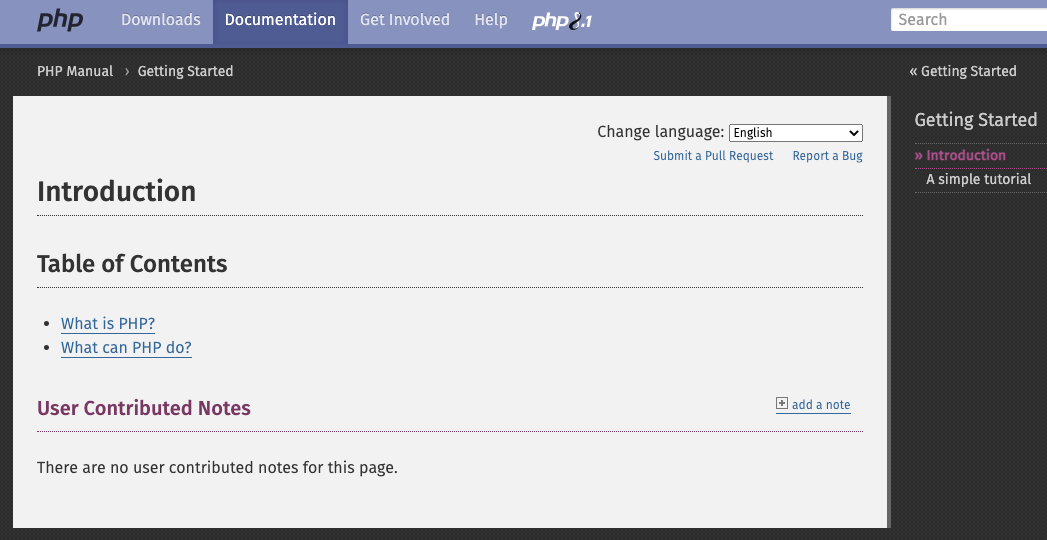
Task: Select the Documentation tab
Action: 280,20
